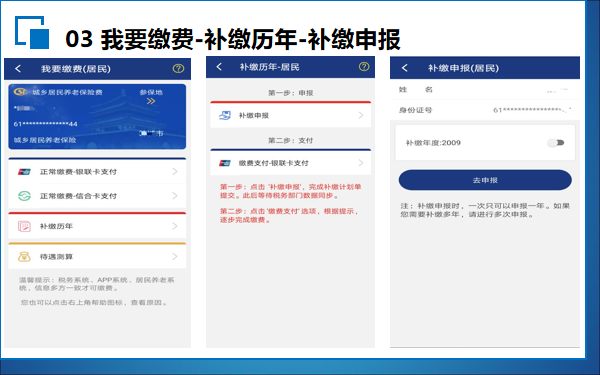Open help icon on 补缴历年-居民 header
Image resolution: width=600 pixels, height=375 pixels.
[x=364, y=67]
